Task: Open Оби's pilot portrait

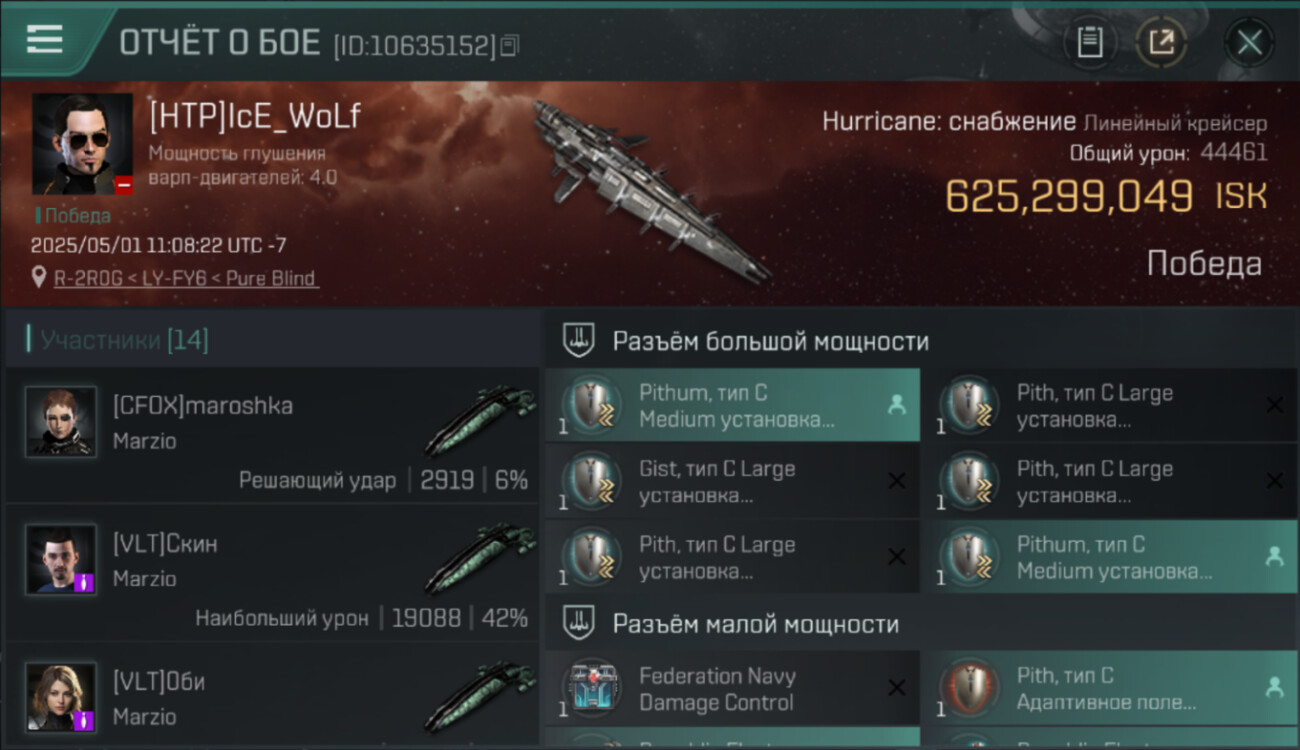Action: point(61,697)
